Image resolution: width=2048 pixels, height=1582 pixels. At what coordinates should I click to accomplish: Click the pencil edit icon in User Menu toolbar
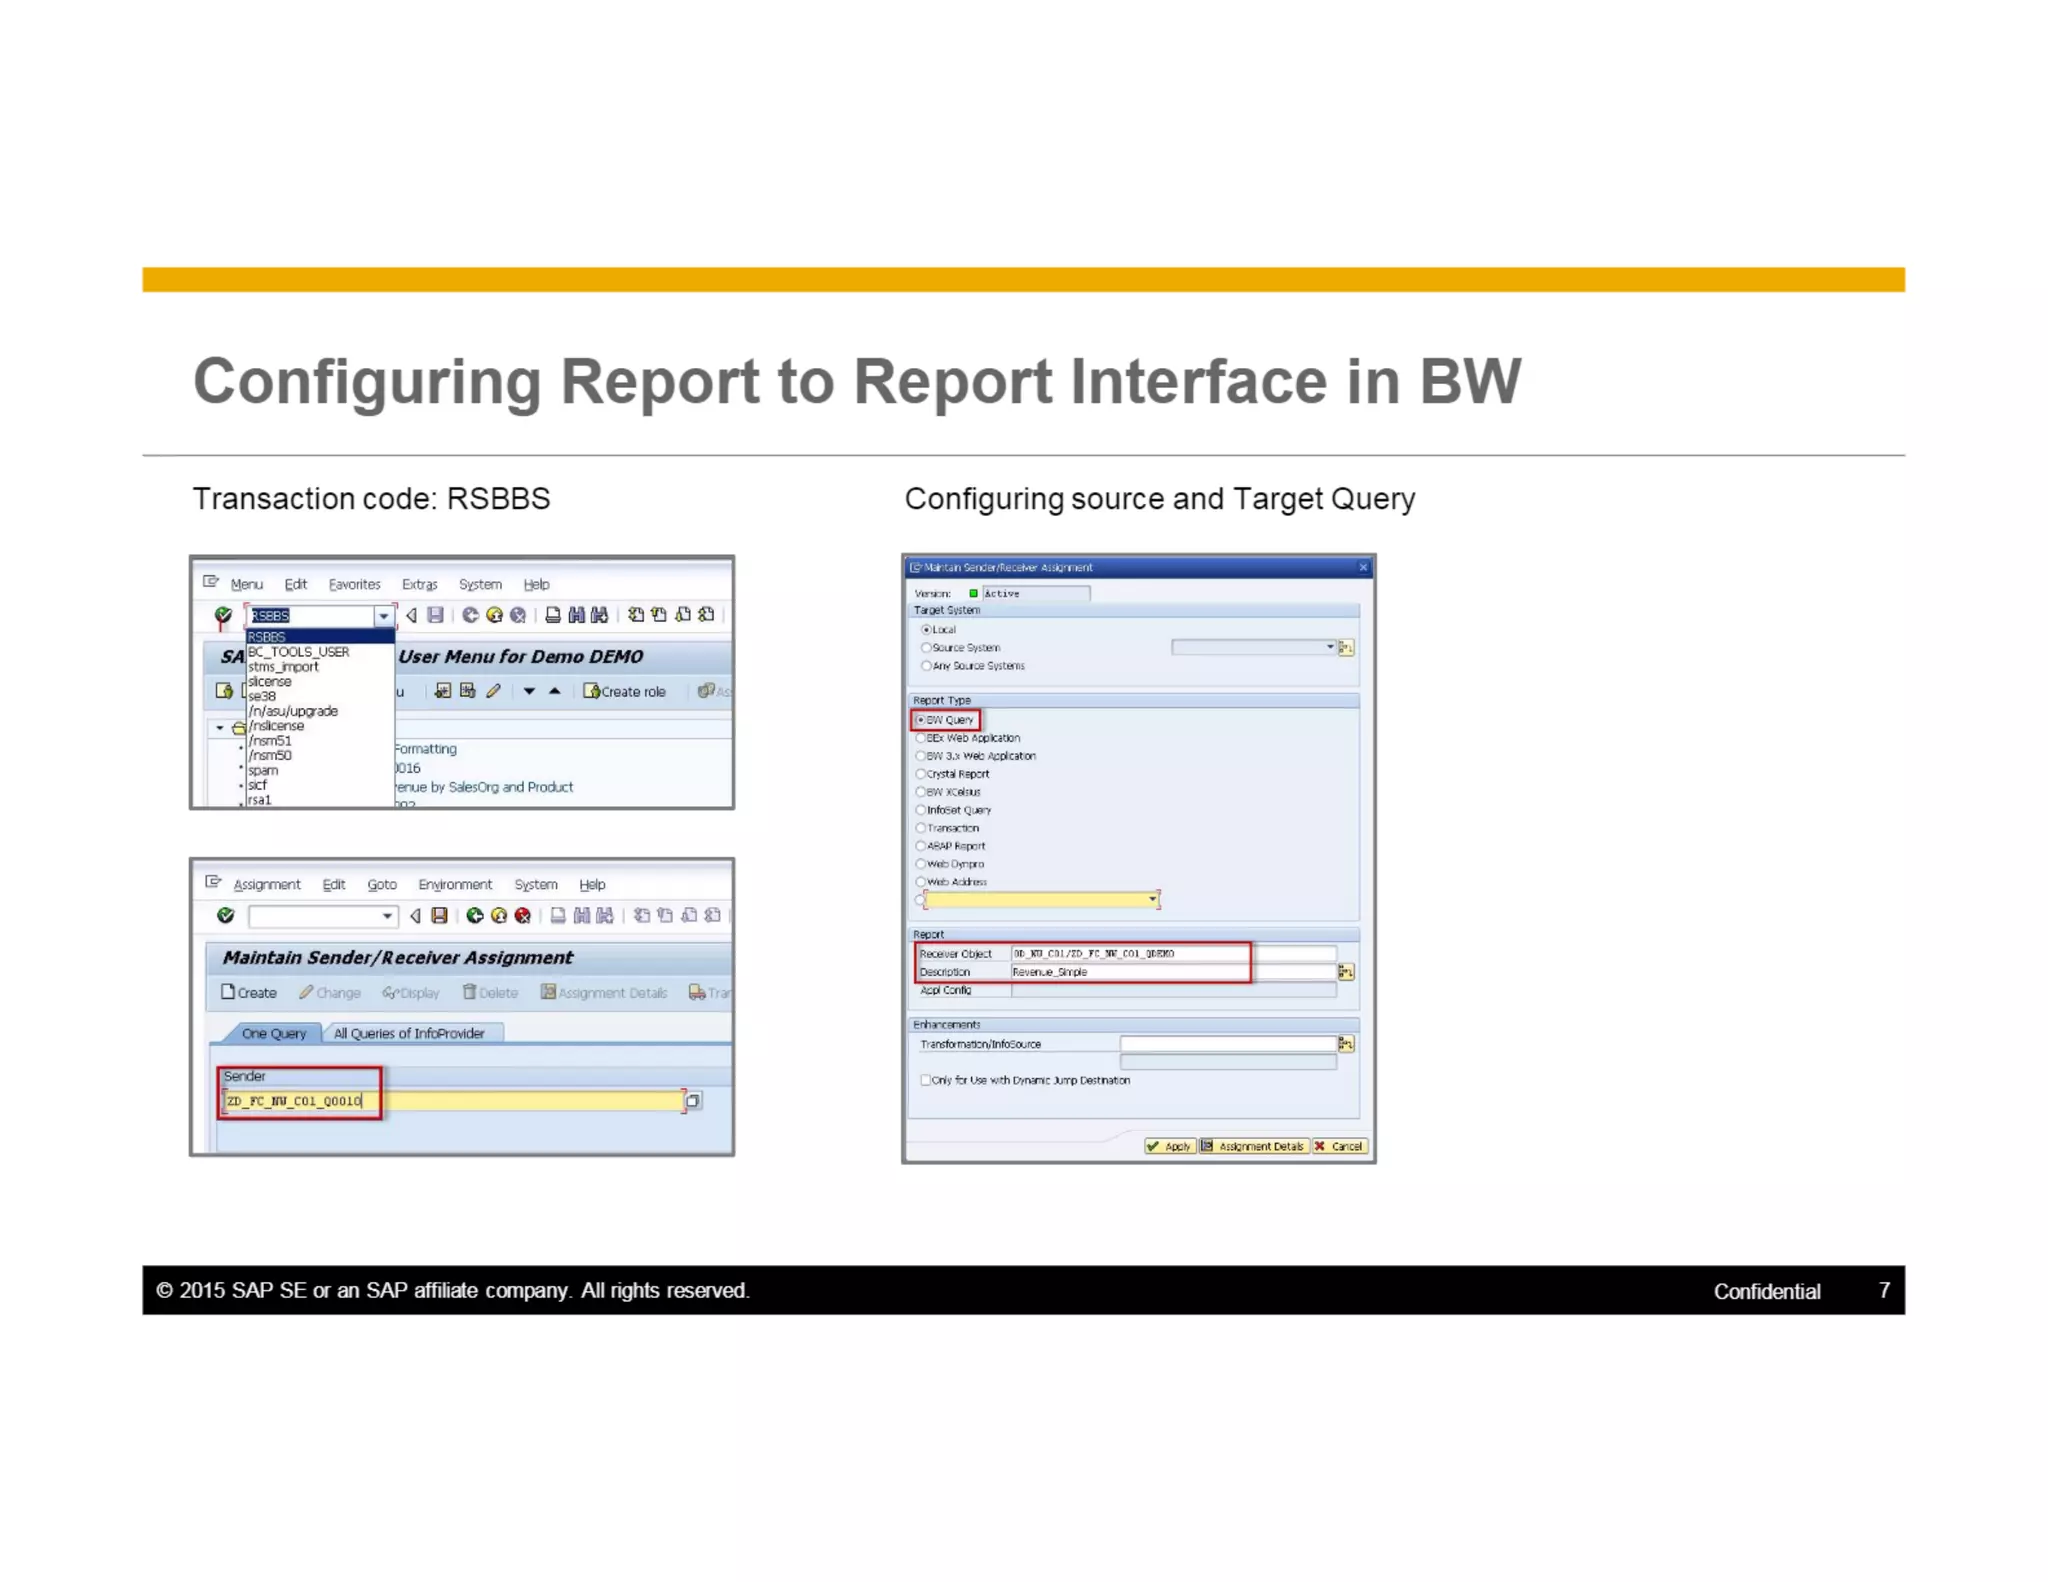click(493, 691)
